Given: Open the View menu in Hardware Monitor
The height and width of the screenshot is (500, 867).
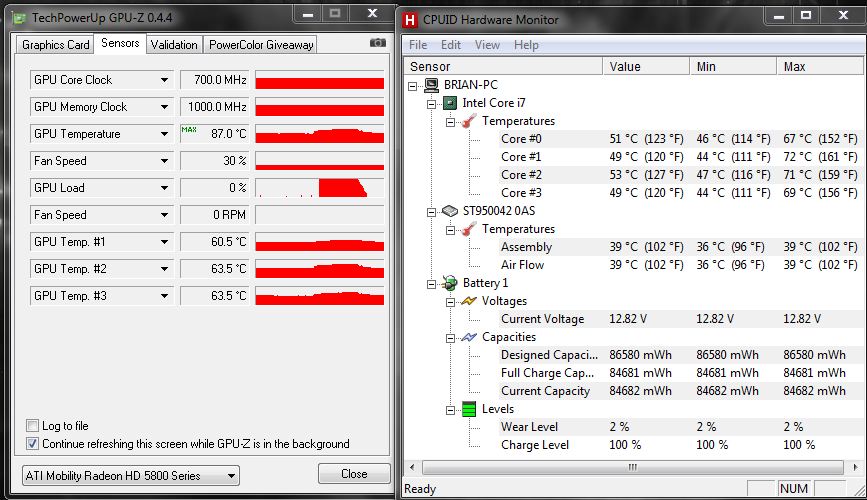Looking at the screenshot, I should click(x=487, y=45).
